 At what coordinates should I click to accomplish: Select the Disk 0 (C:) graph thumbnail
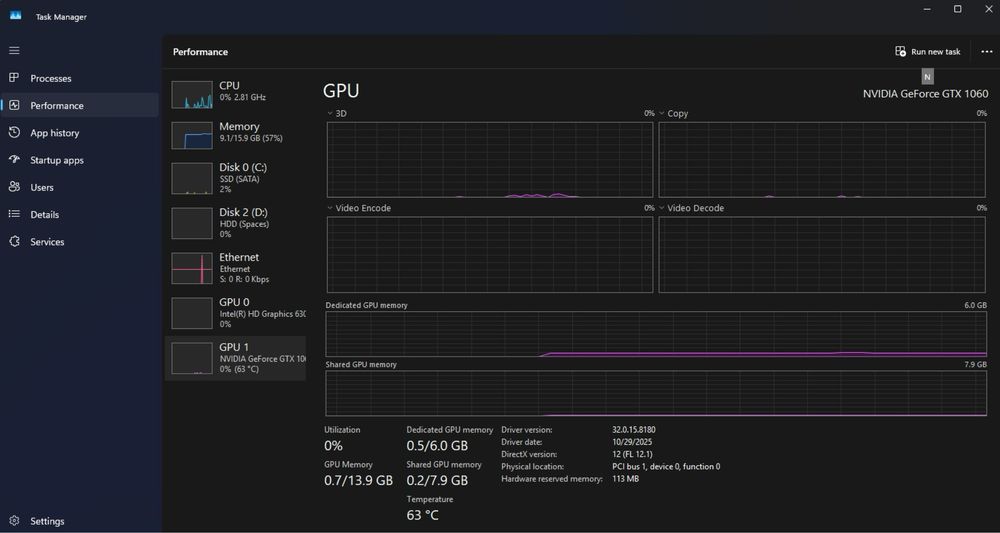pos(192,179)
